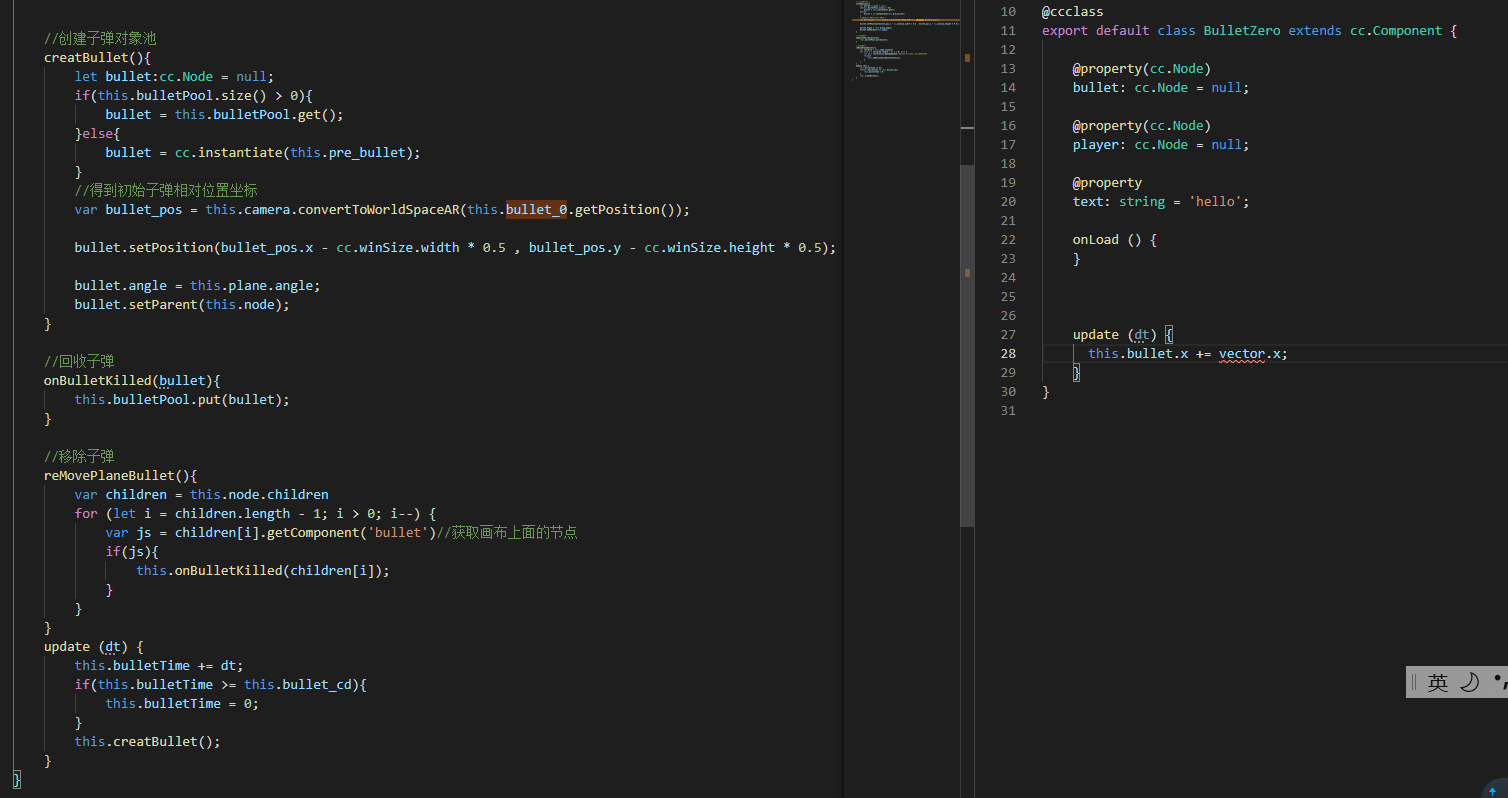The image size is (1508, 798).
Task: Click the this.creatBullet(); call line
Action: point(148,742)
